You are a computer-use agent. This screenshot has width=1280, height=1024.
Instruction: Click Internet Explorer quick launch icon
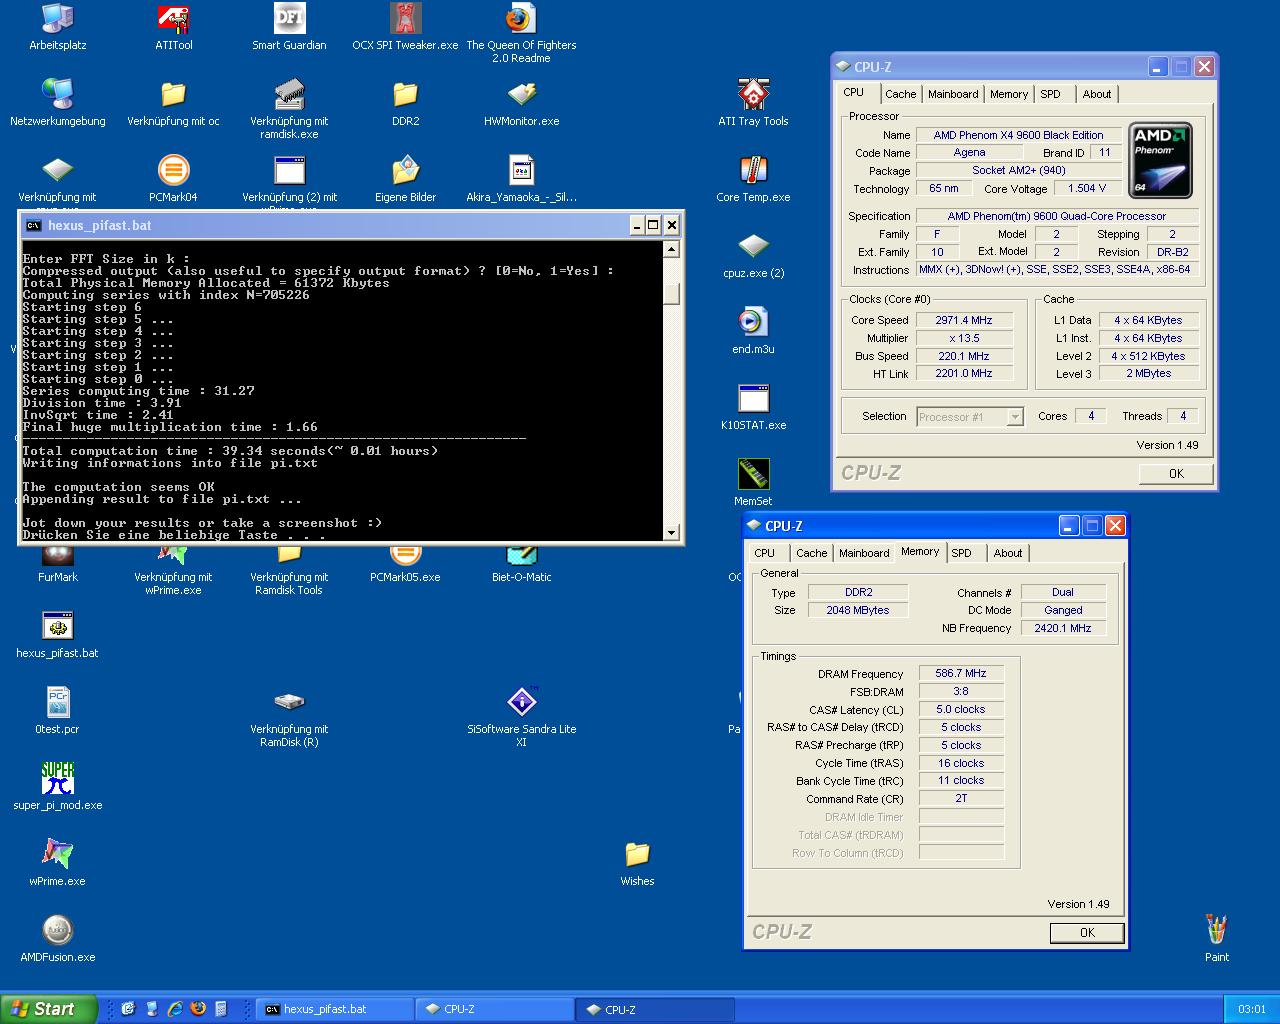click(175, 1009)
